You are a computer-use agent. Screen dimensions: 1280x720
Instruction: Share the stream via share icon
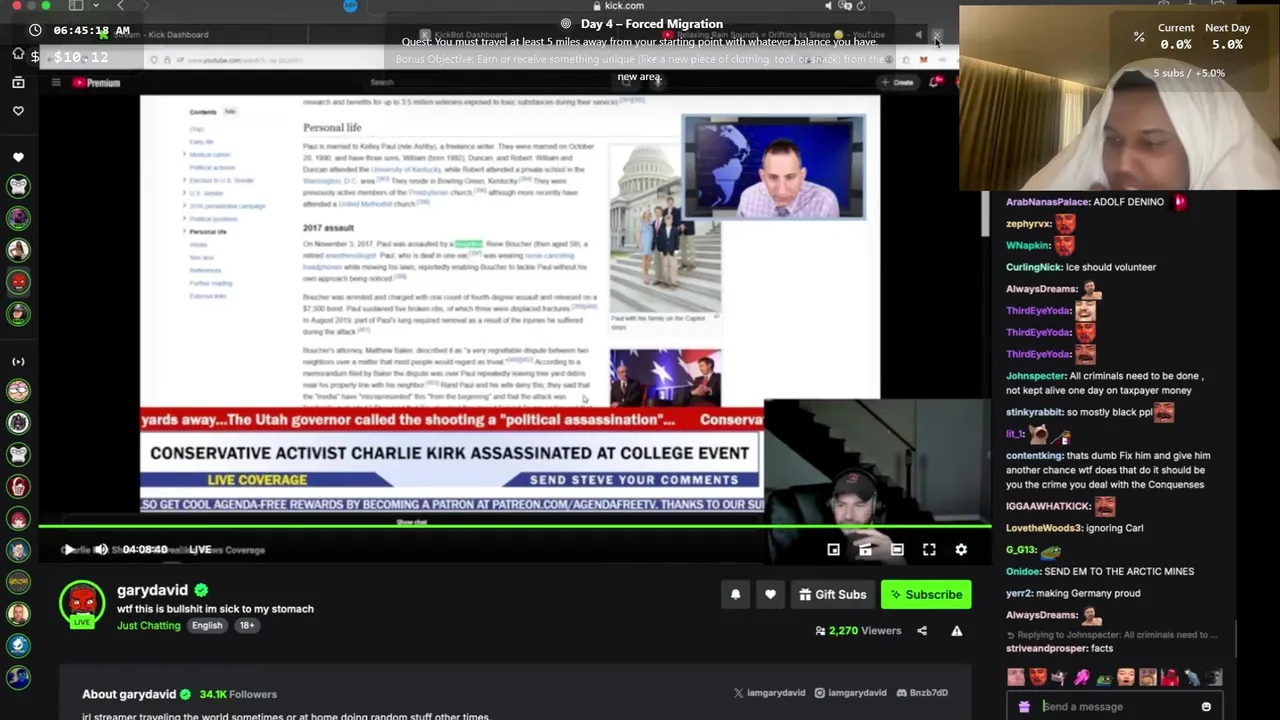922,631
